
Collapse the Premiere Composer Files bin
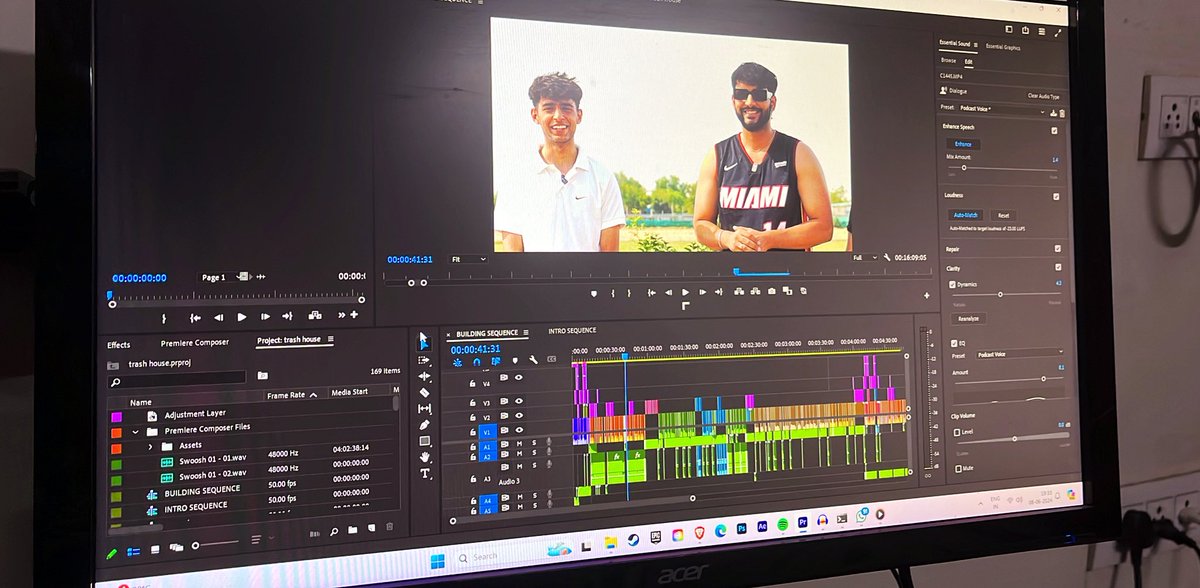135,431
